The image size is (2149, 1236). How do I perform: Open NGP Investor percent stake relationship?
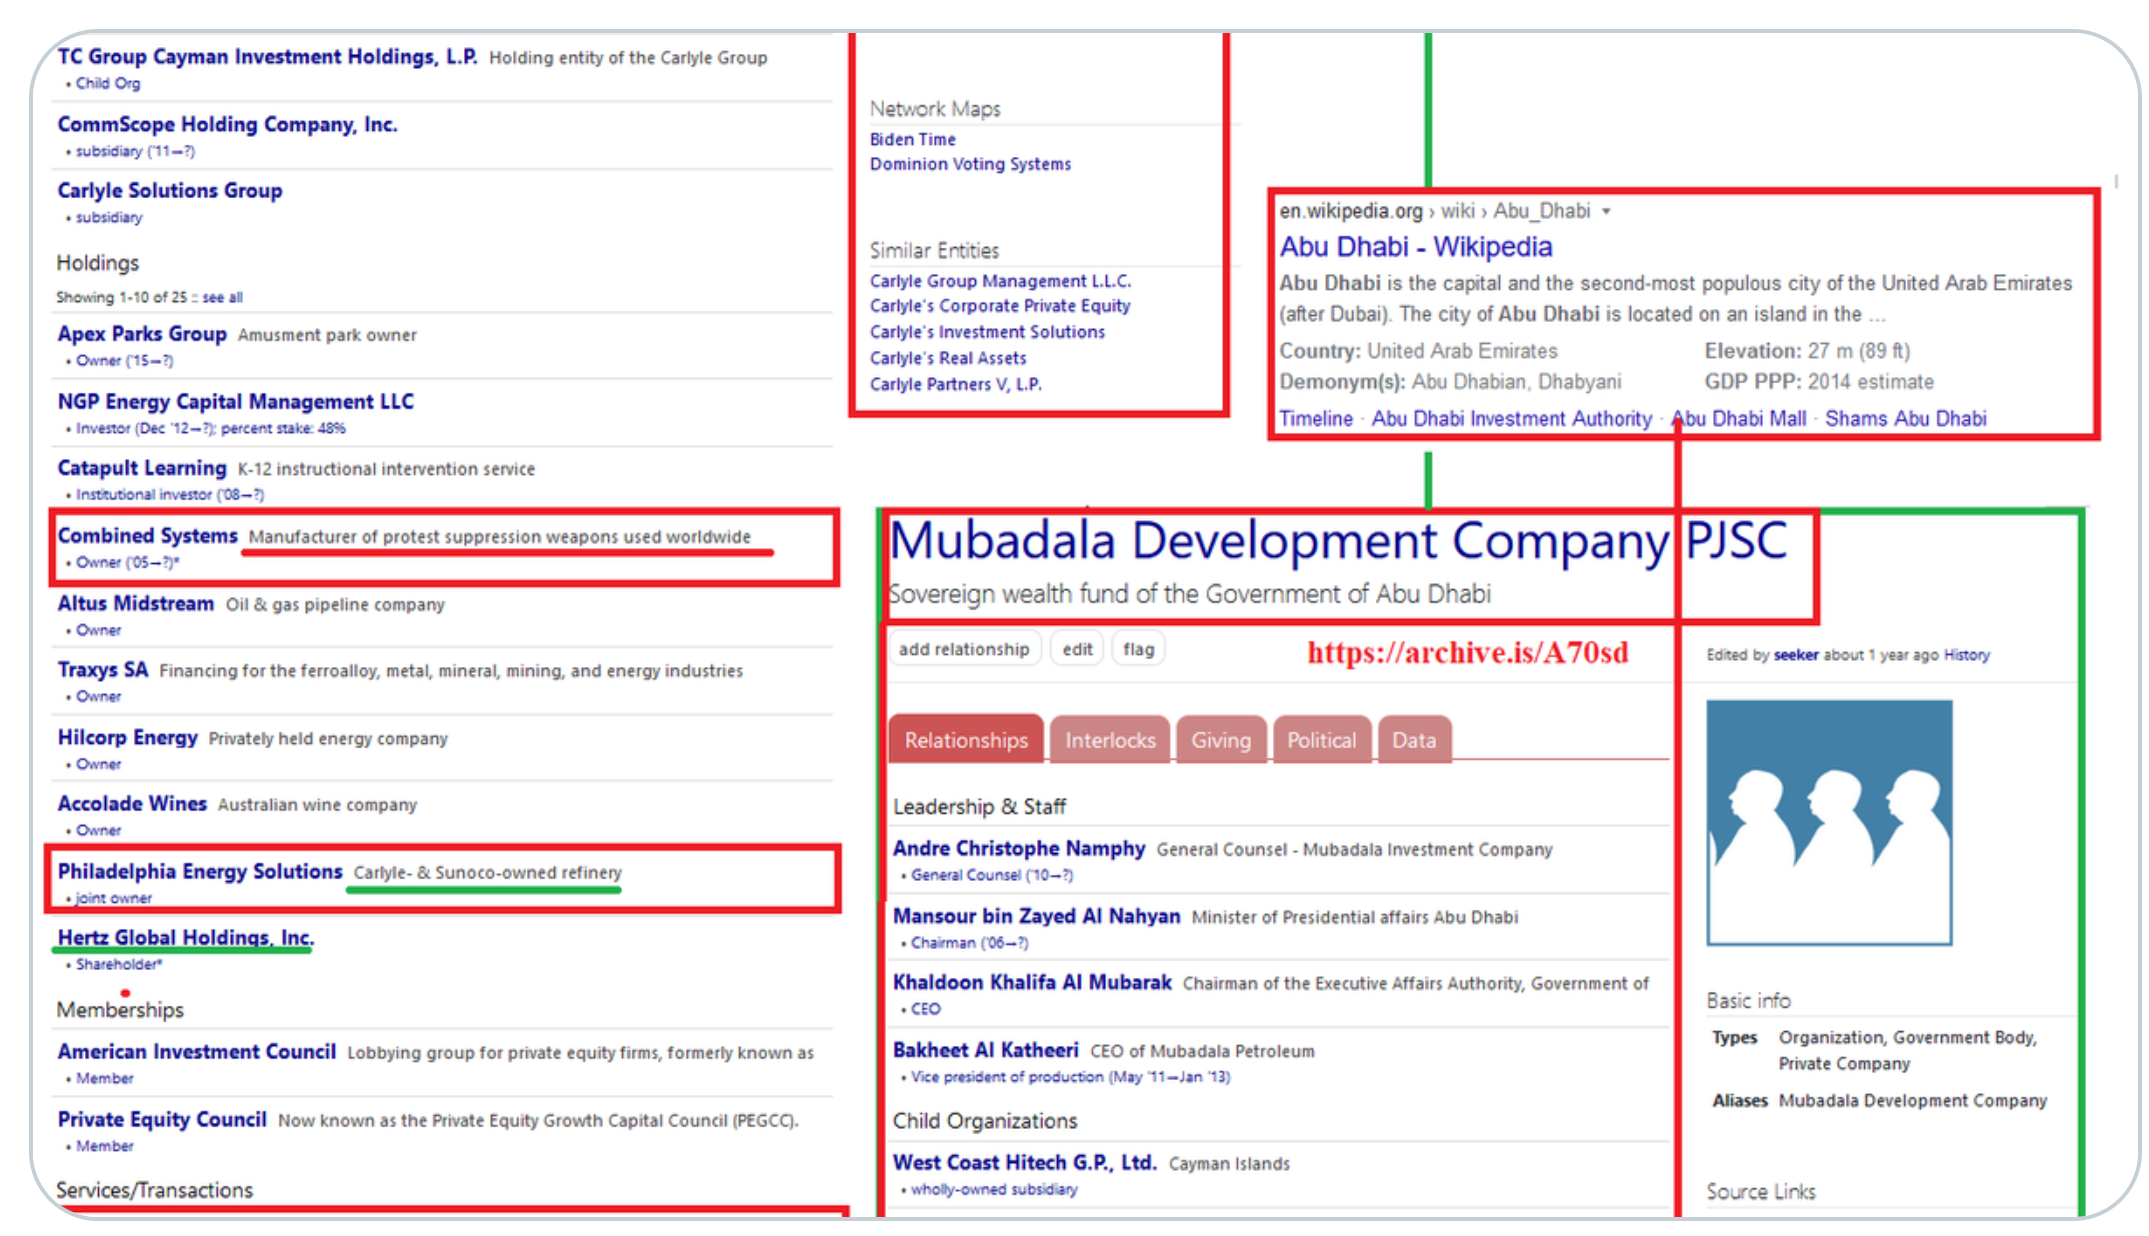point(211,429)
